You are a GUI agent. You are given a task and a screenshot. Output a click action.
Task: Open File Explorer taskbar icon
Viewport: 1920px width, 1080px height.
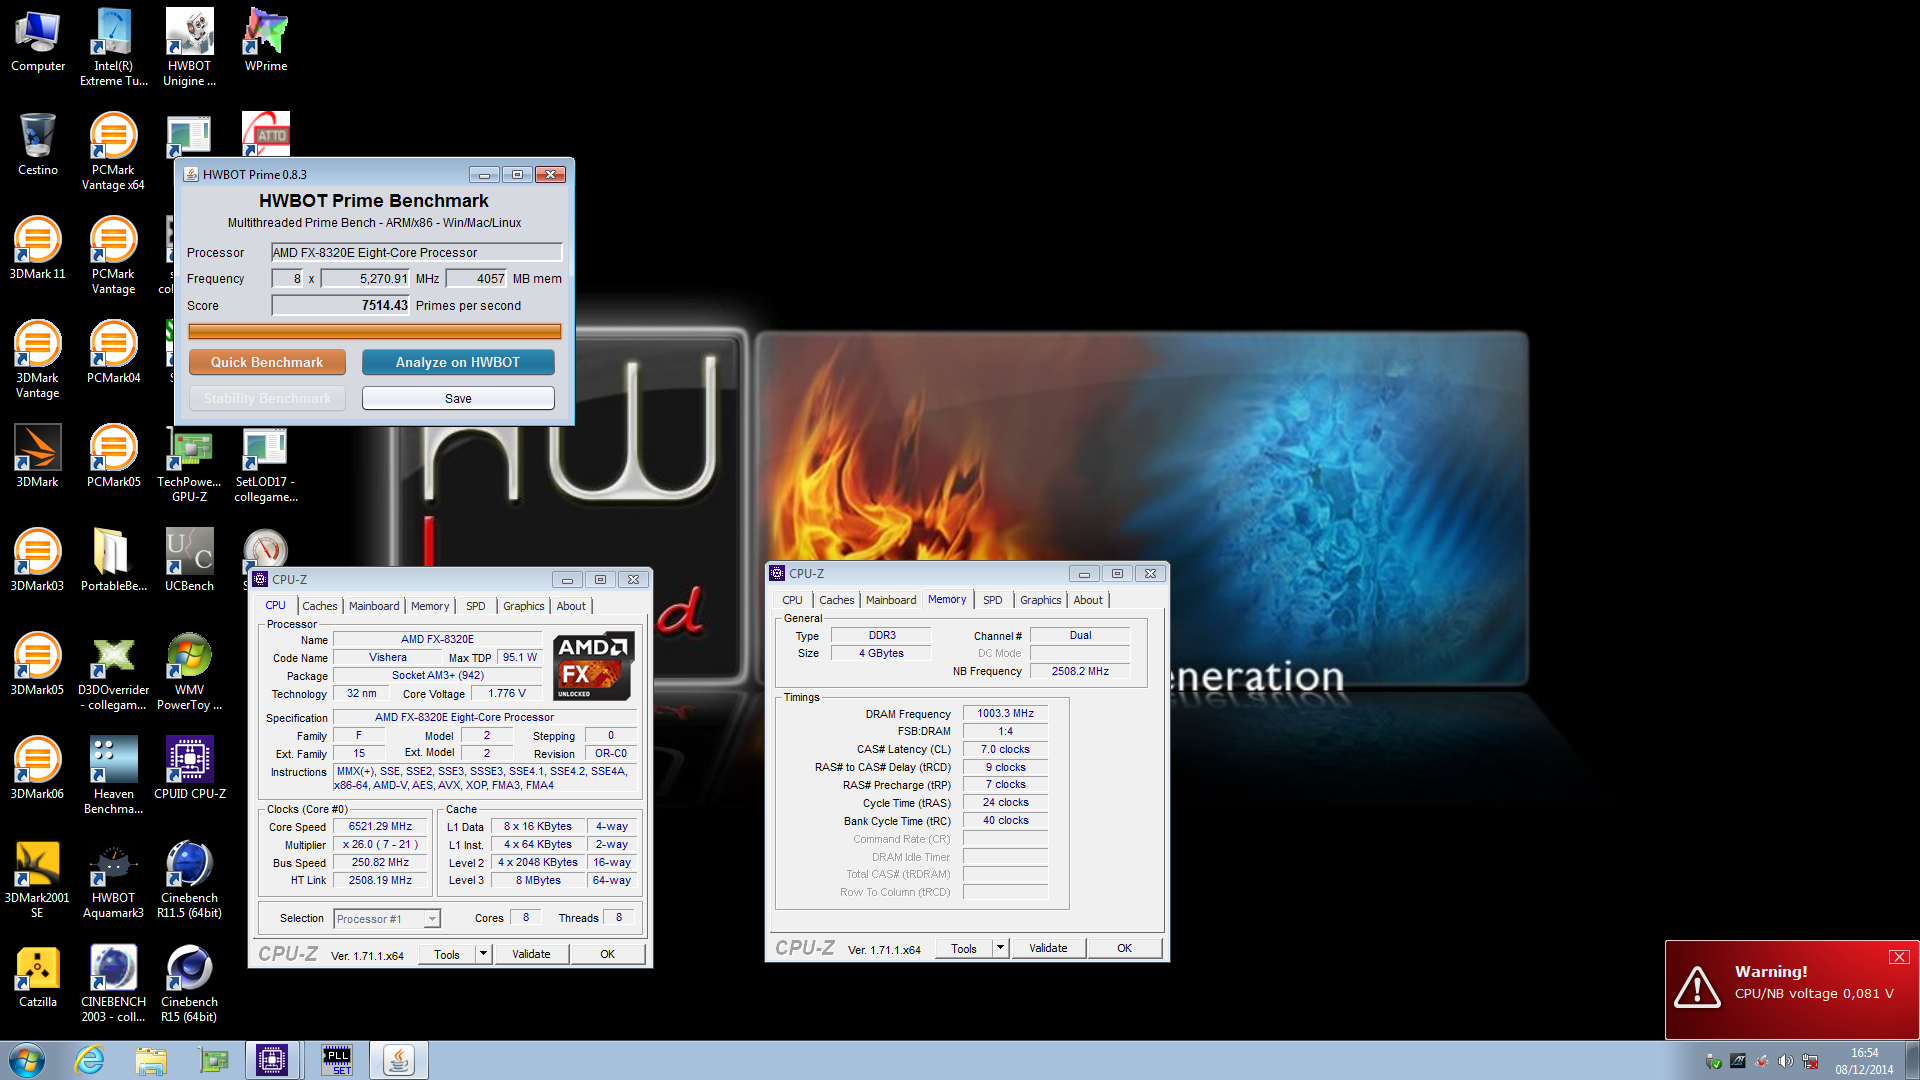pyautogui.click(x=151, y=1060)
